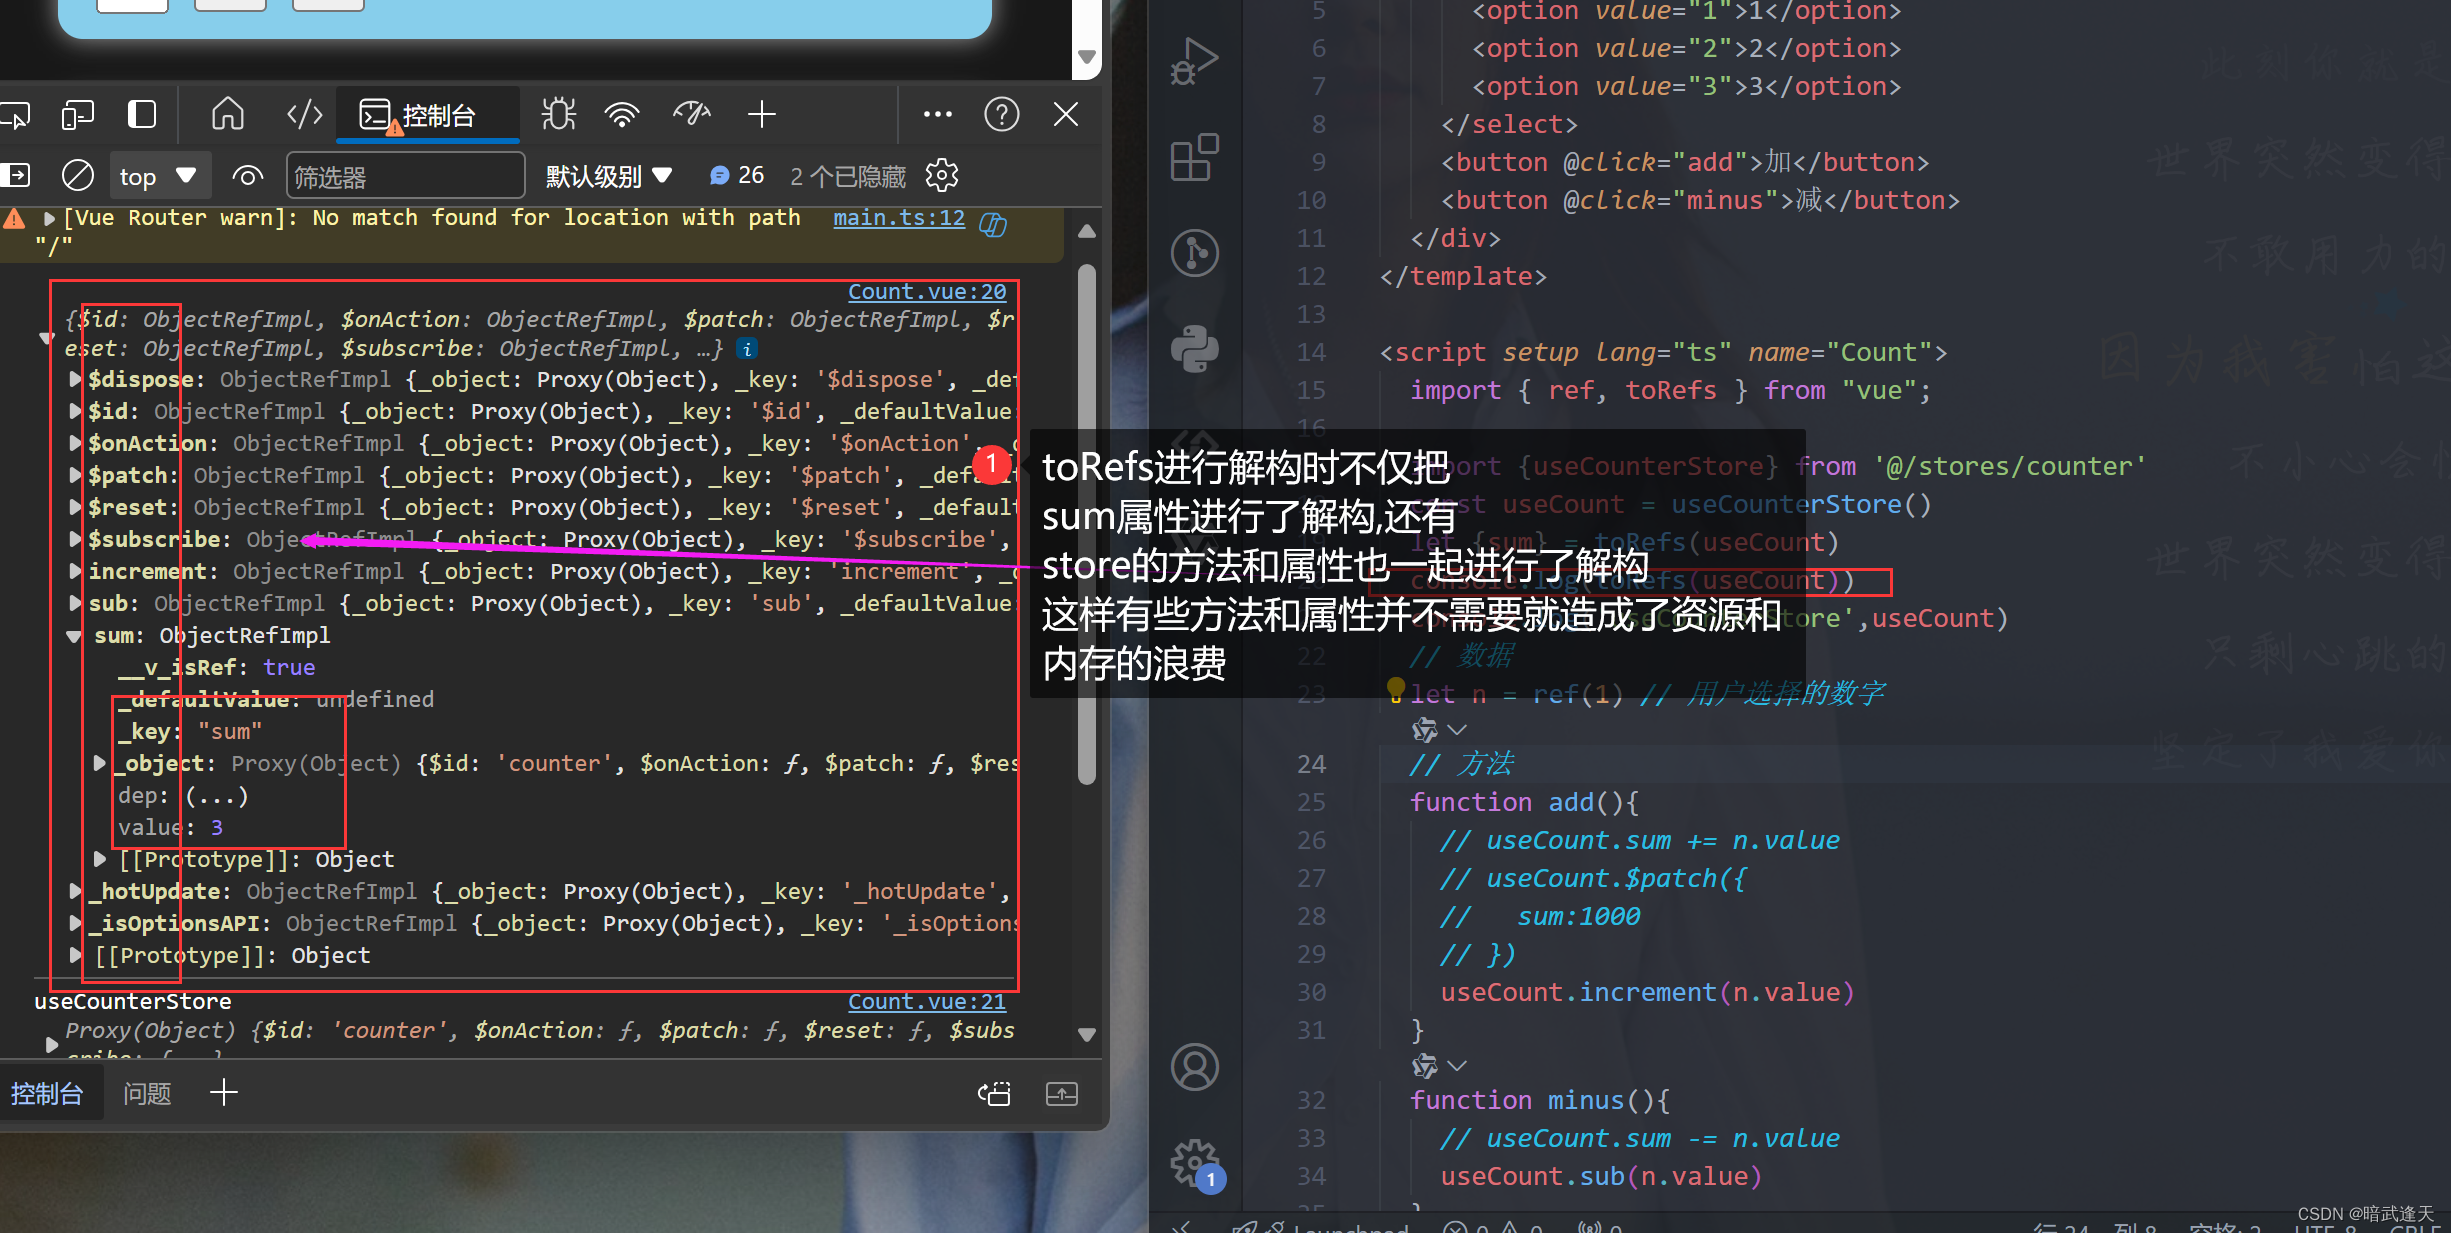Expand the $dispose ObjectRefImpl entry
Screen dimensions: 2451x1233
pos(75,380)
